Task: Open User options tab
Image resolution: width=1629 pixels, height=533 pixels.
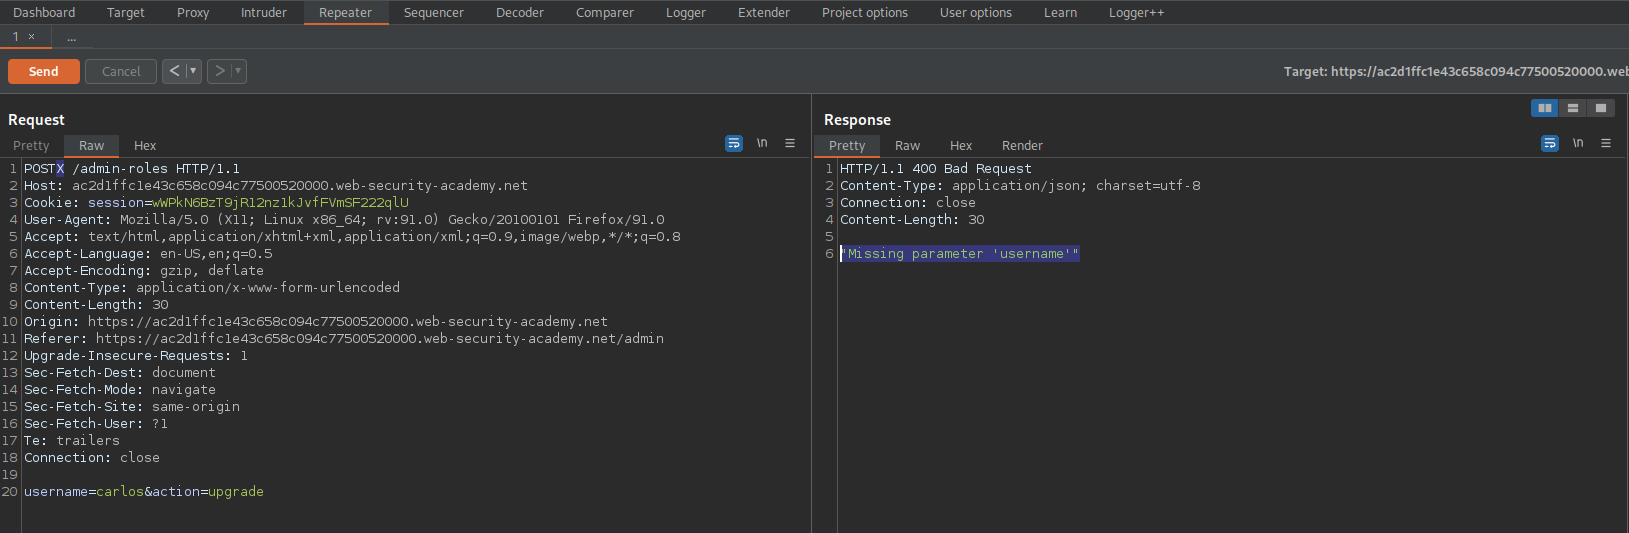Action: (976, 12)
